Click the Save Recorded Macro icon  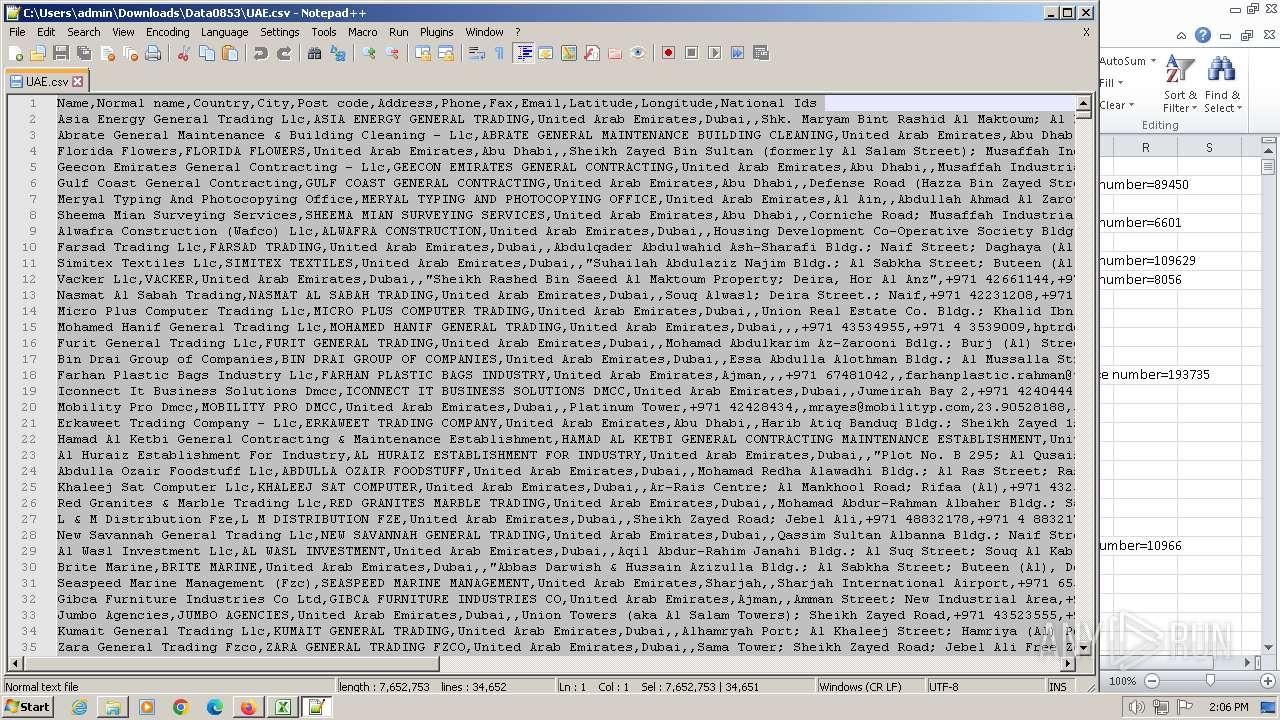tap(760, 53)
